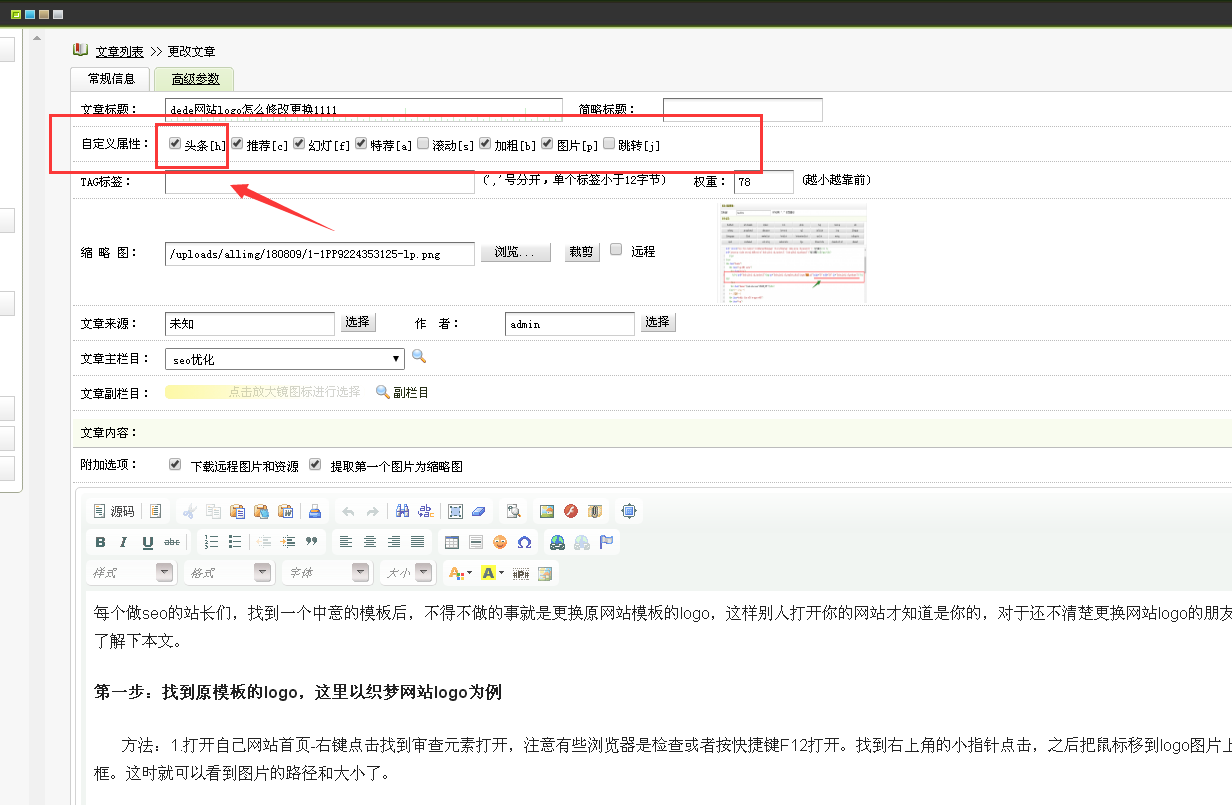This screenshot has height=805, width=1232.
Task: Click magnifier icon next to 文章主栏目 dropdown
Action: click(x=419, y=357)
